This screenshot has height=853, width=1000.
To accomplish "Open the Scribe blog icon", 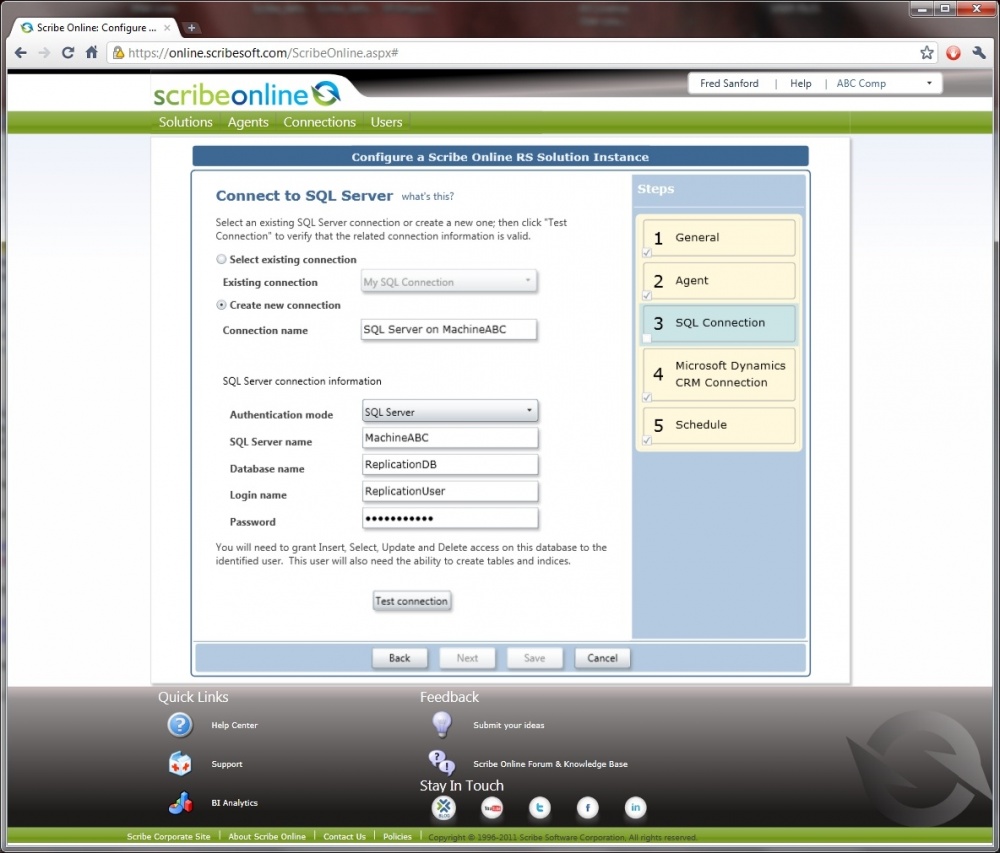I will (x=444, y=808).
